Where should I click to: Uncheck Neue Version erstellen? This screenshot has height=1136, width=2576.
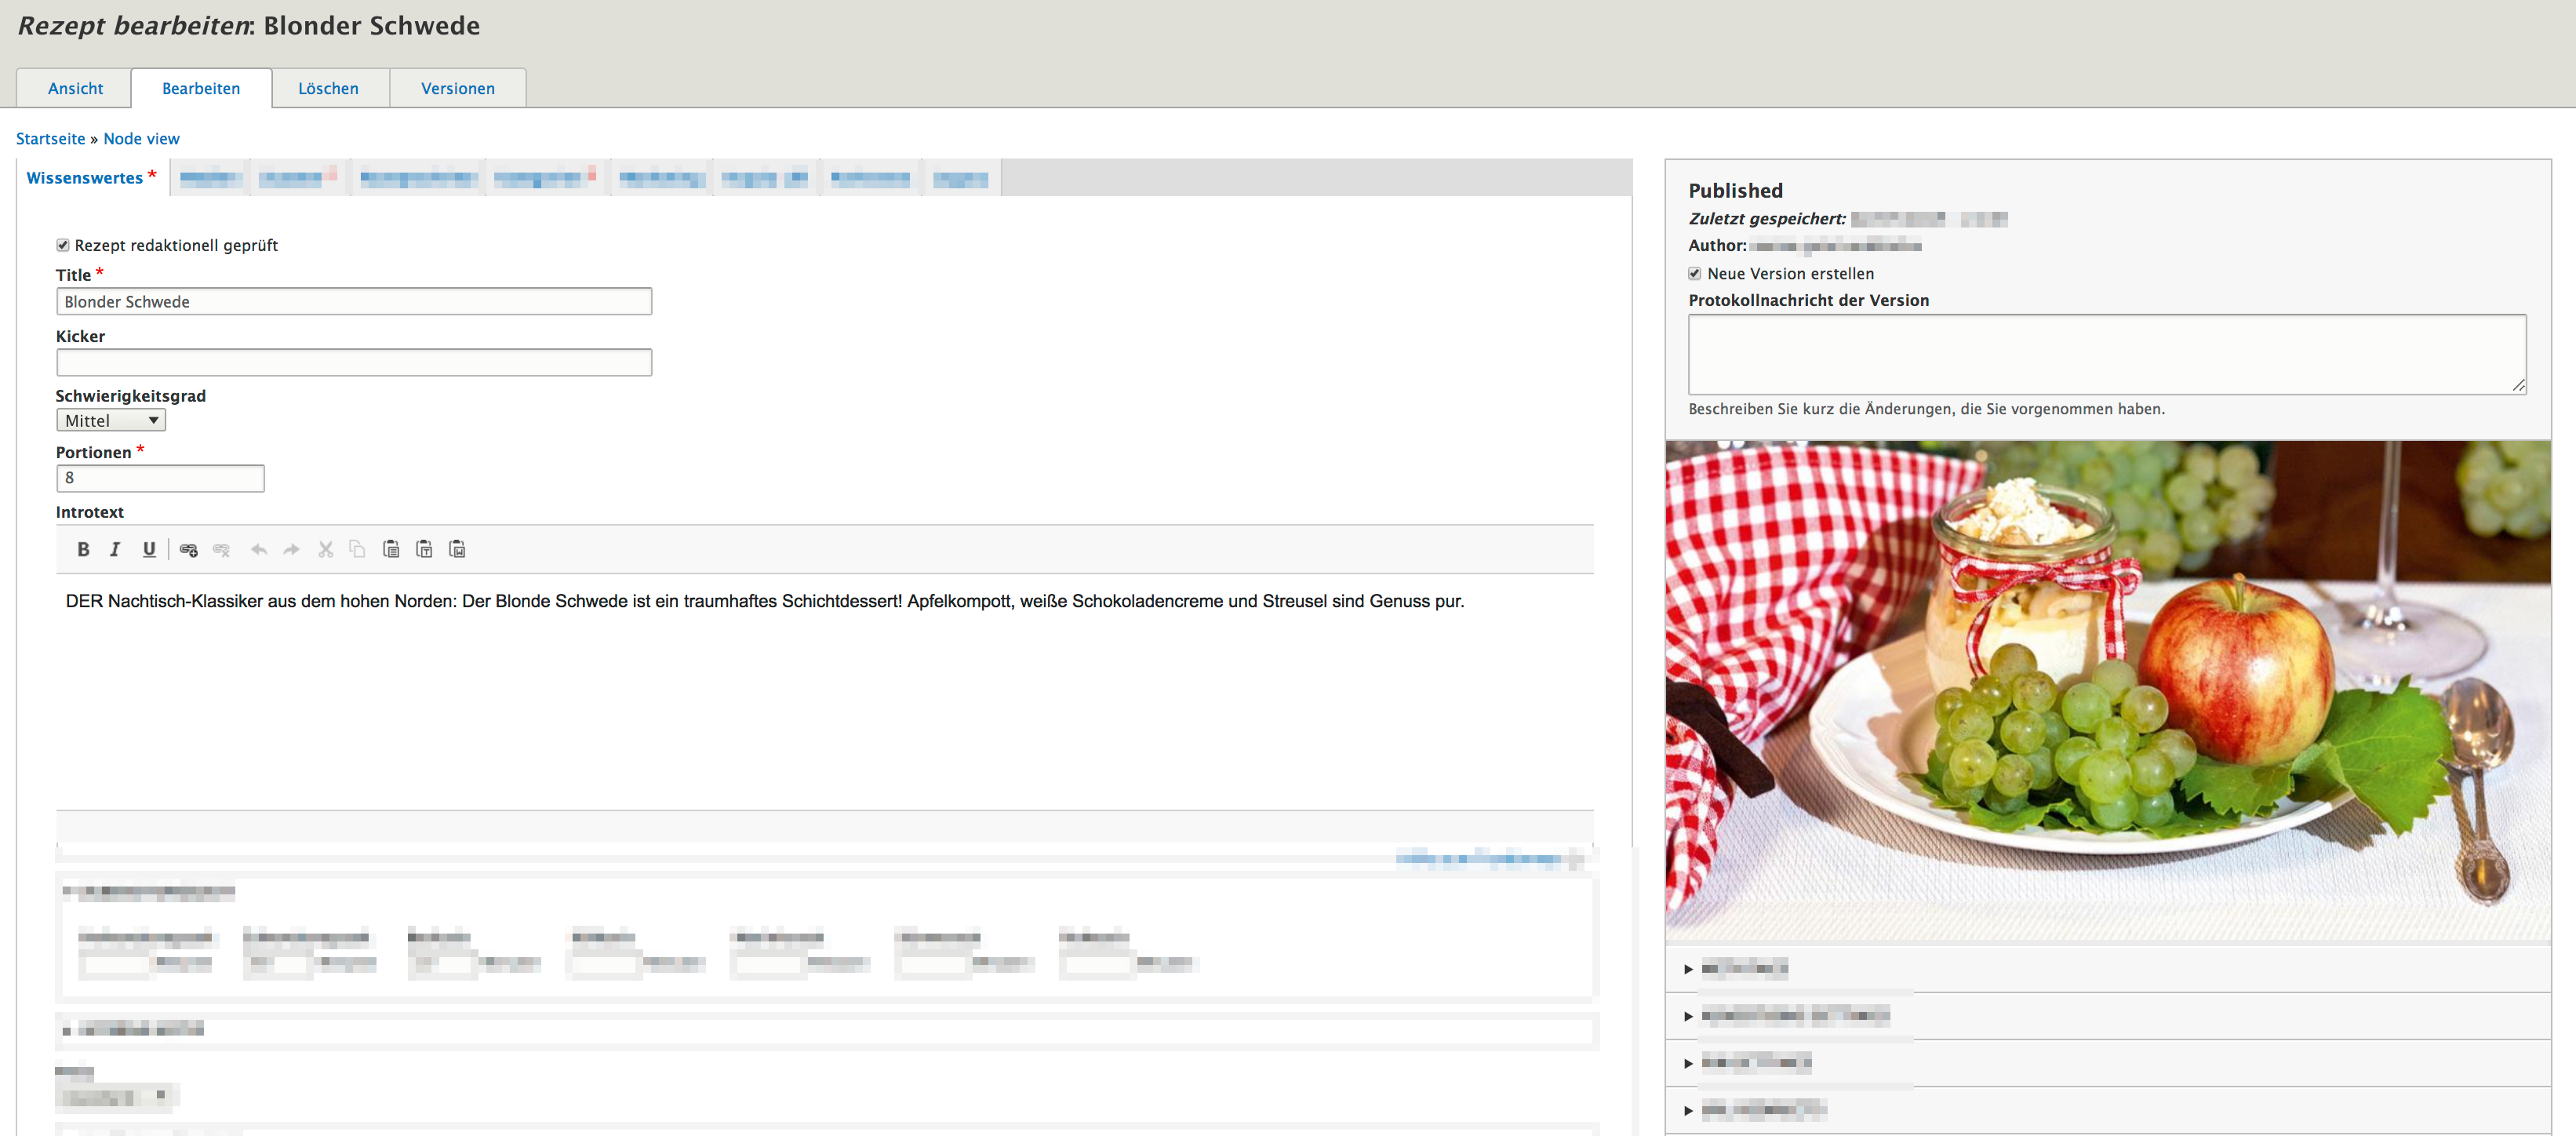1694,273
